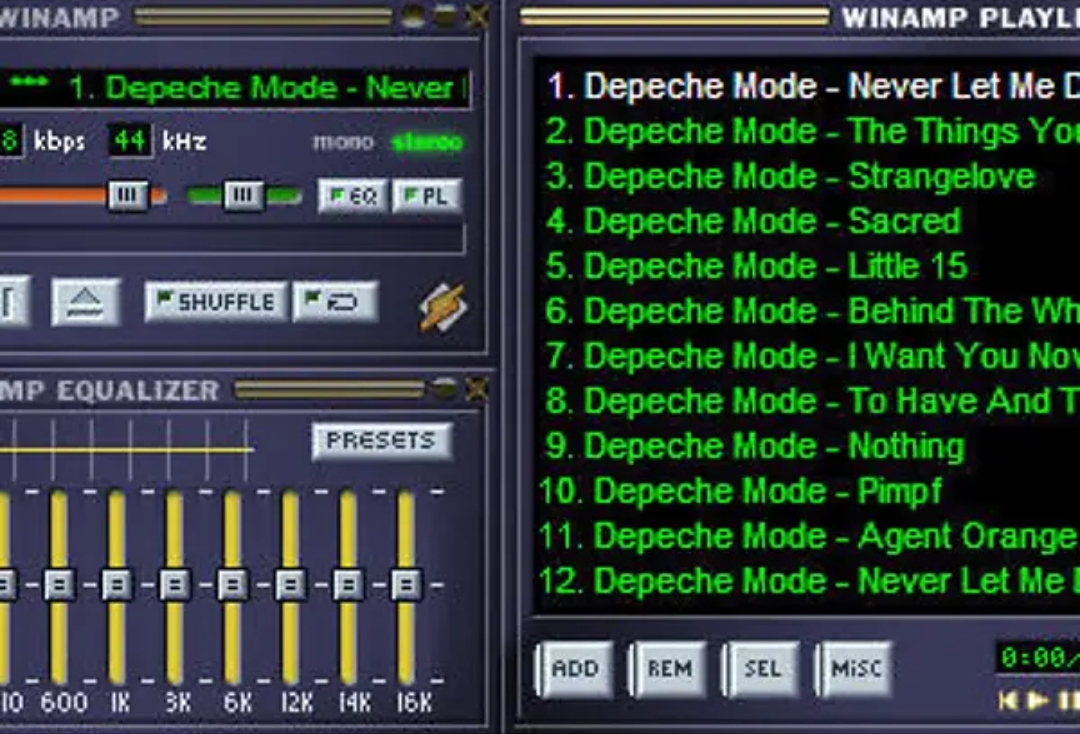Click the equalizer frequency response graph
1080x734 pixels.
(127, 449)
